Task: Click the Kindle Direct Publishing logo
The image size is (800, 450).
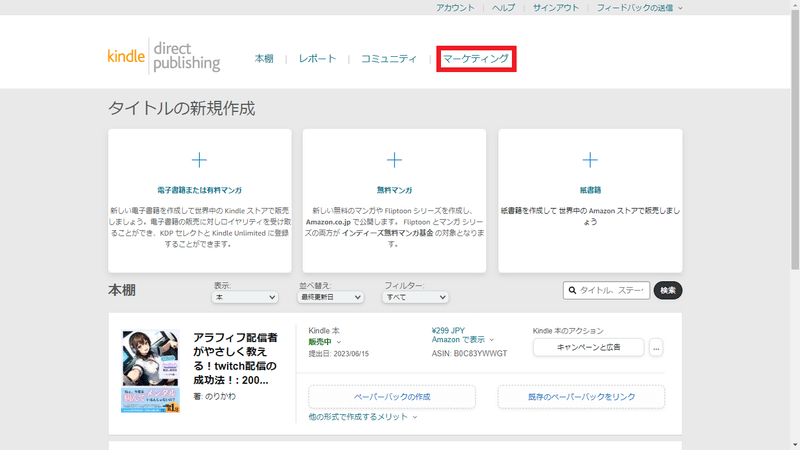Action: (x=164, y=56)
